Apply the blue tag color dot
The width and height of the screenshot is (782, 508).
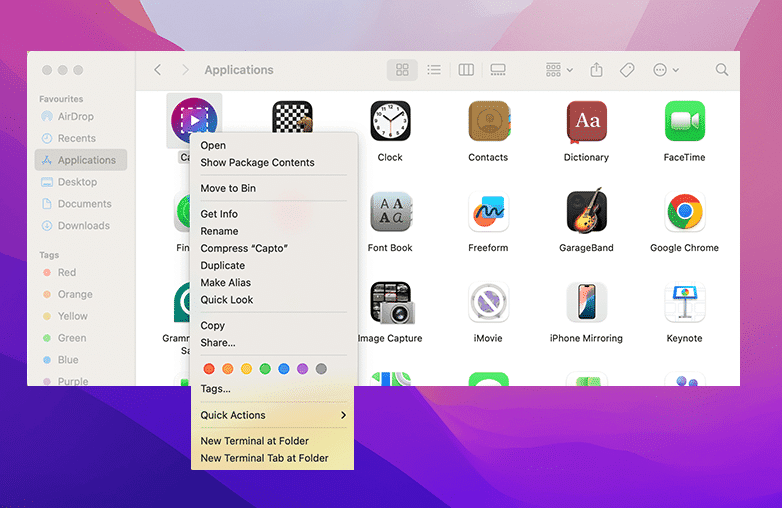[x=284, y=369]
